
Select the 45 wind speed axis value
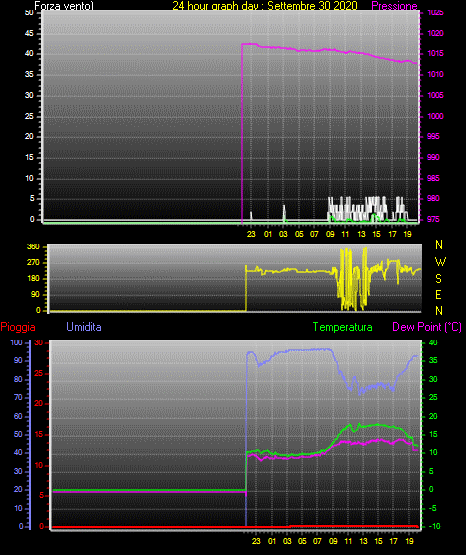pyautogui.click(x=29, y=34)
